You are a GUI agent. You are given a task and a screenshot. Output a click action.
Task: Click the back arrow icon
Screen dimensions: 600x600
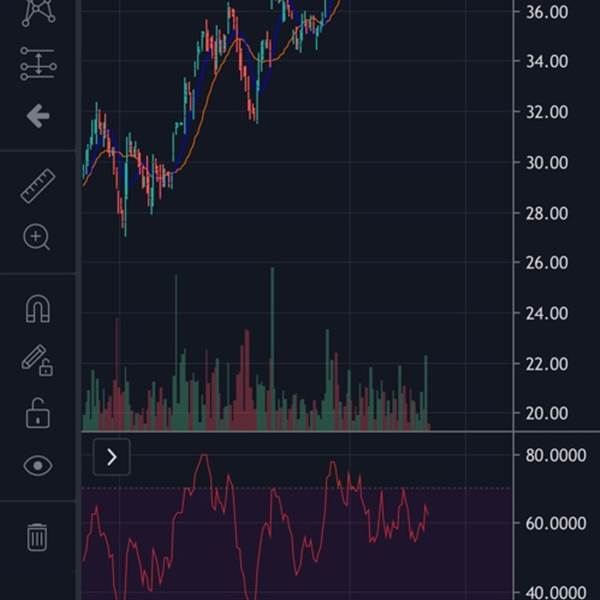click(x=38, y=116)
